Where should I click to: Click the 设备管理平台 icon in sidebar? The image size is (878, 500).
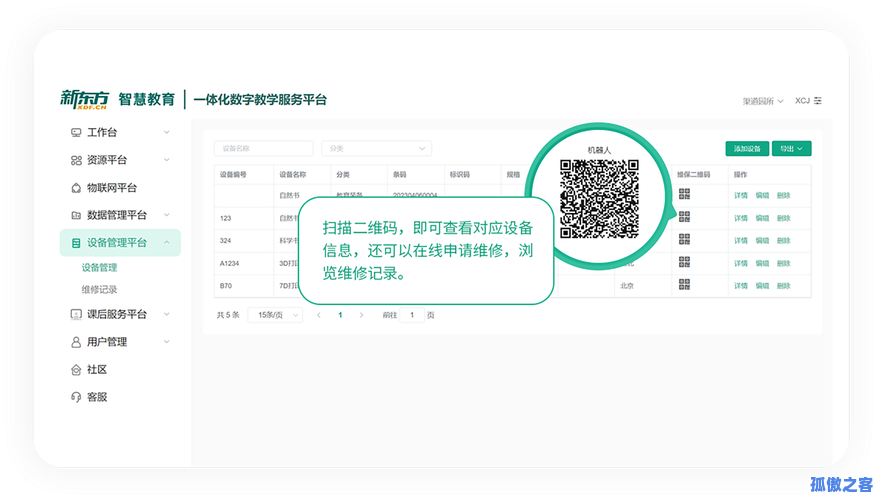[76, 243]
